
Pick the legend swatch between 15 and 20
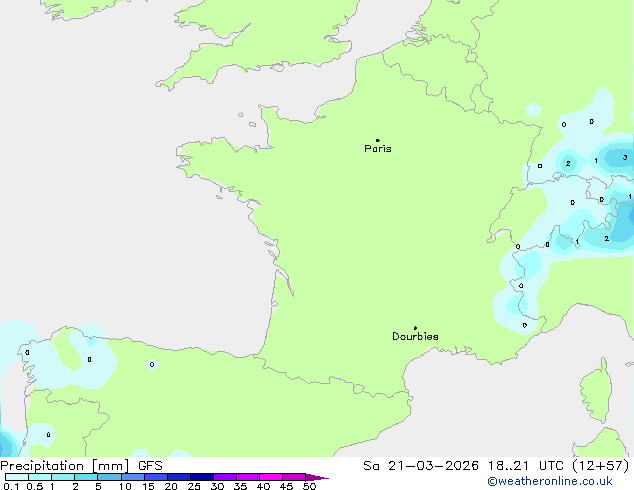coord(155,477)
